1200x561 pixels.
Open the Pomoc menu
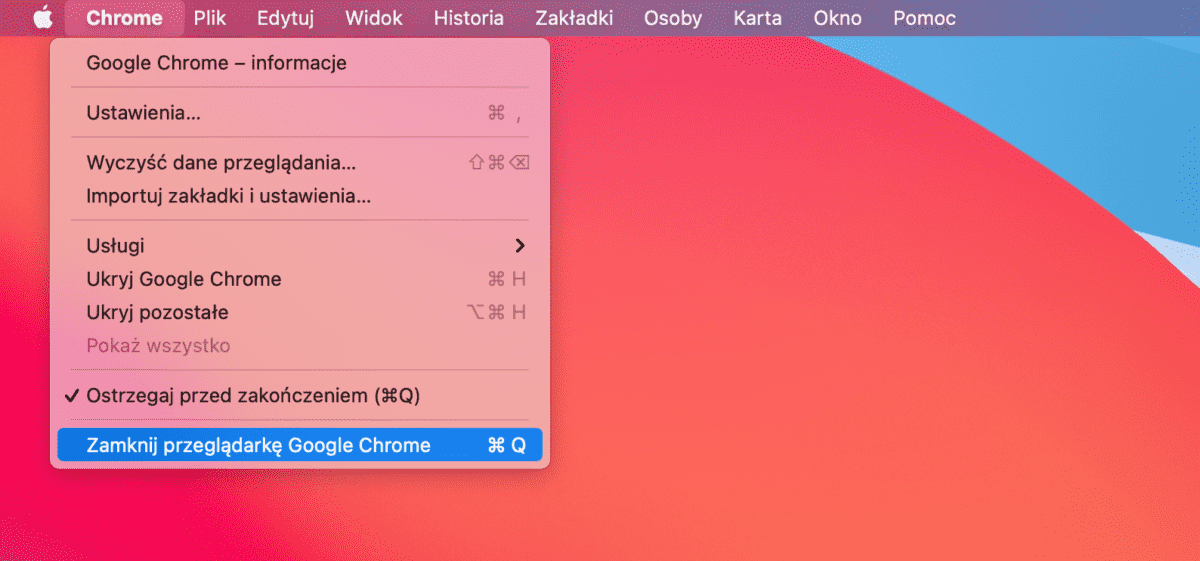(x=924, y=18)
